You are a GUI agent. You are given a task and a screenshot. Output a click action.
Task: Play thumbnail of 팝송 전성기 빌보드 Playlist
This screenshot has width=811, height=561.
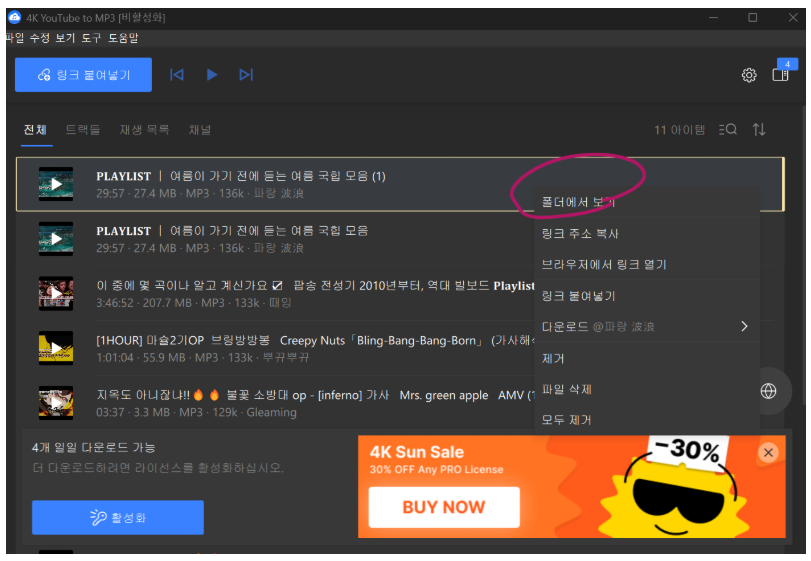click(x=56, y=294)
